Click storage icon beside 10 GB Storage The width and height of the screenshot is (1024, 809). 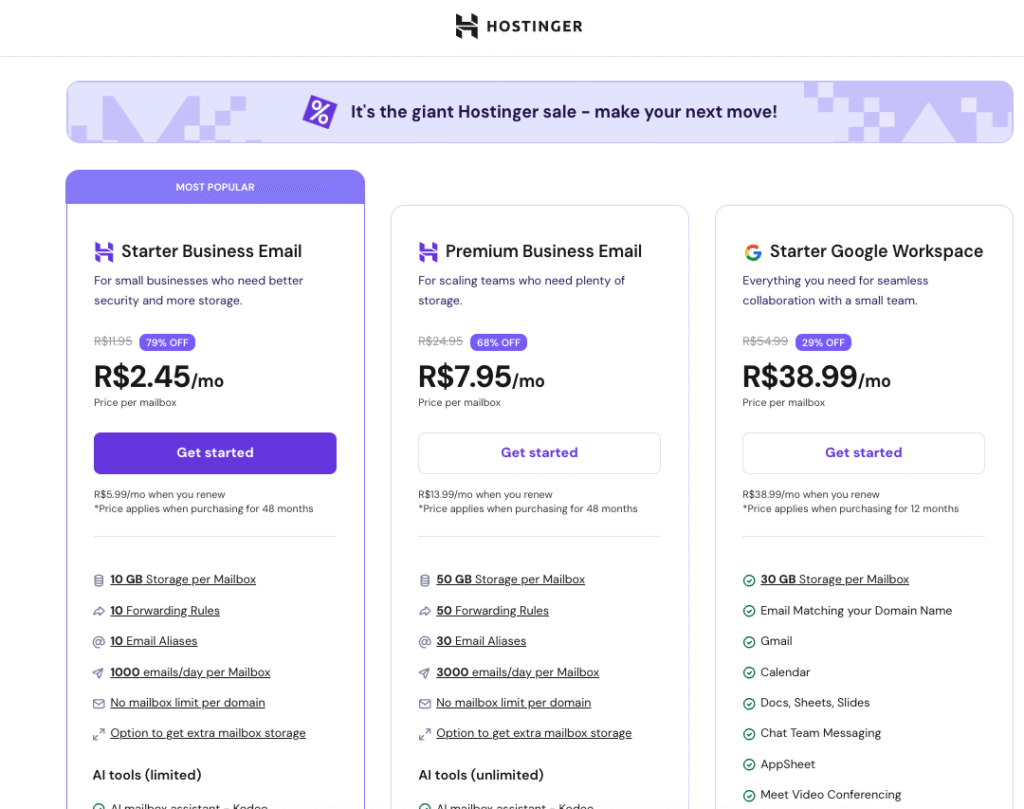point(99,580)
